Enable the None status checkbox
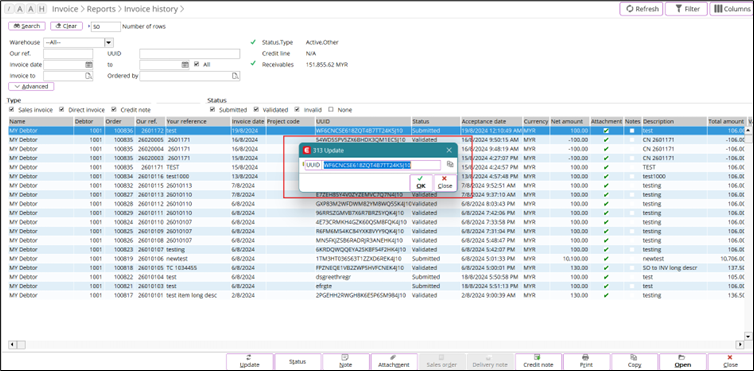The image size is (754, 371). tap(331, 110)
